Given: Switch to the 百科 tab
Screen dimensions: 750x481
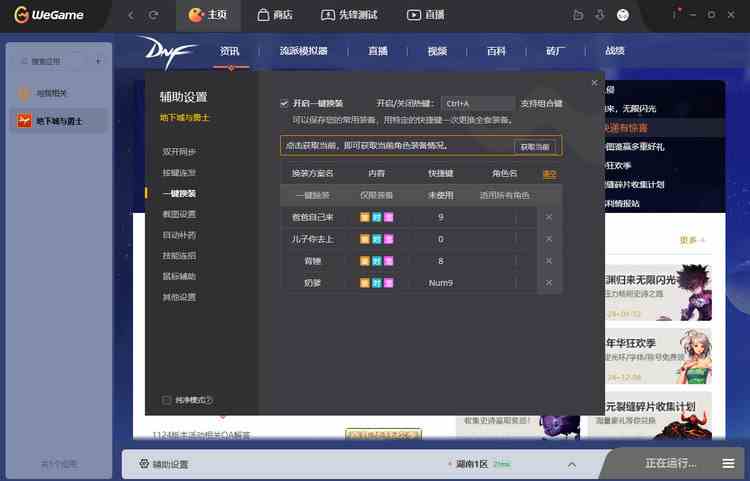Looking at the screenshot, I should coord(496,51).
